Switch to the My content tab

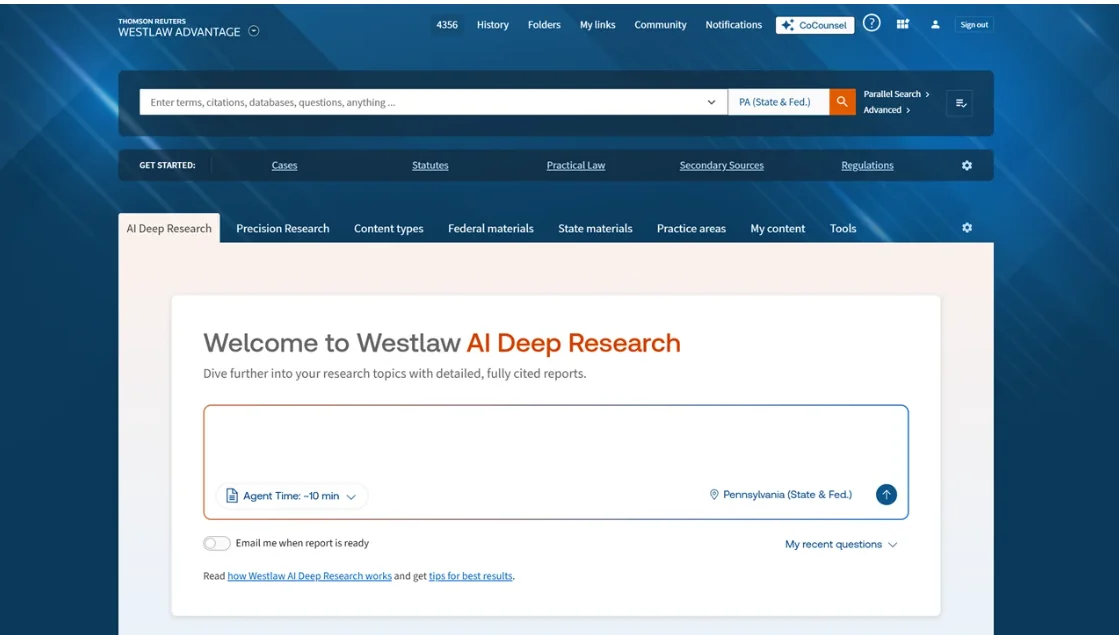click(778, 228)
